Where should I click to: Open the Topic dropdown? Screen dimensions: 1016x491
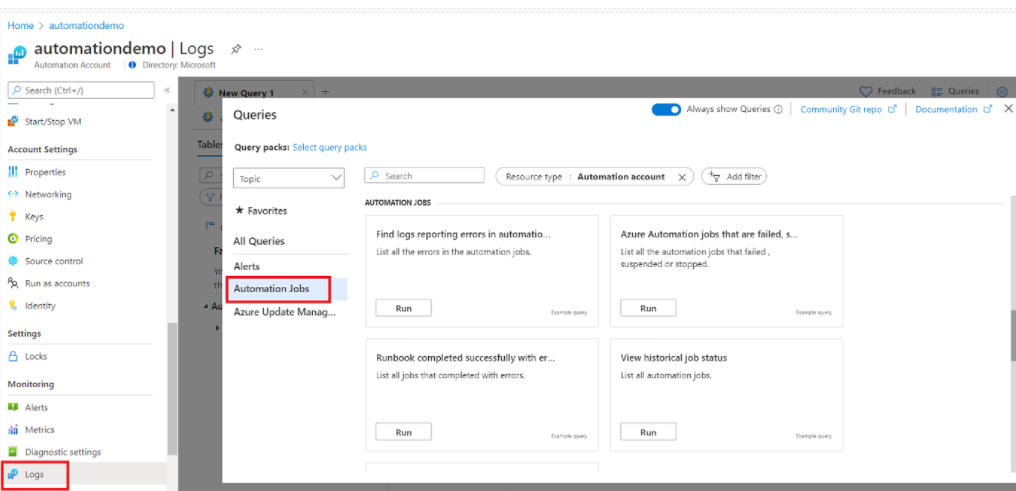289,178
